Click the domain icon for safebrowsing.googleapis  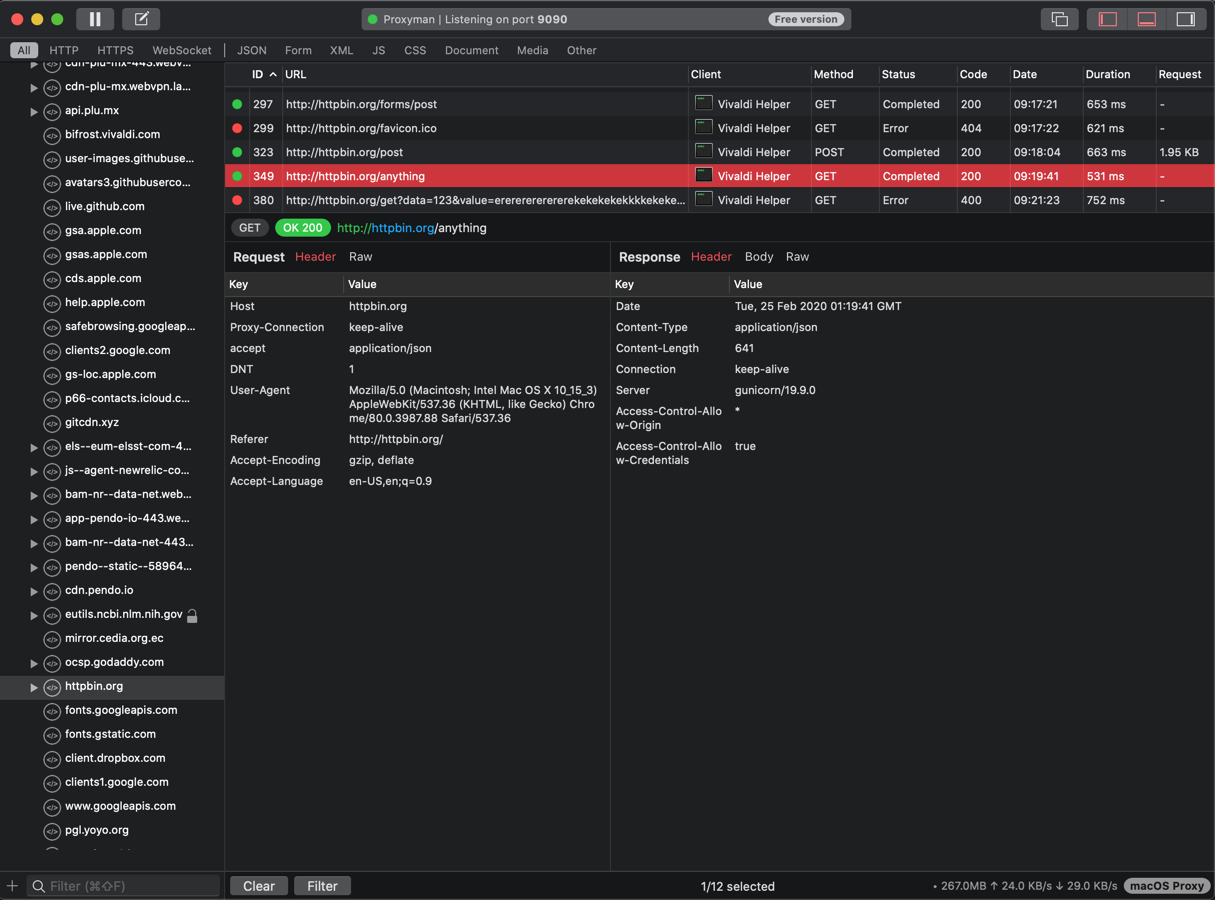pos(52,327)
